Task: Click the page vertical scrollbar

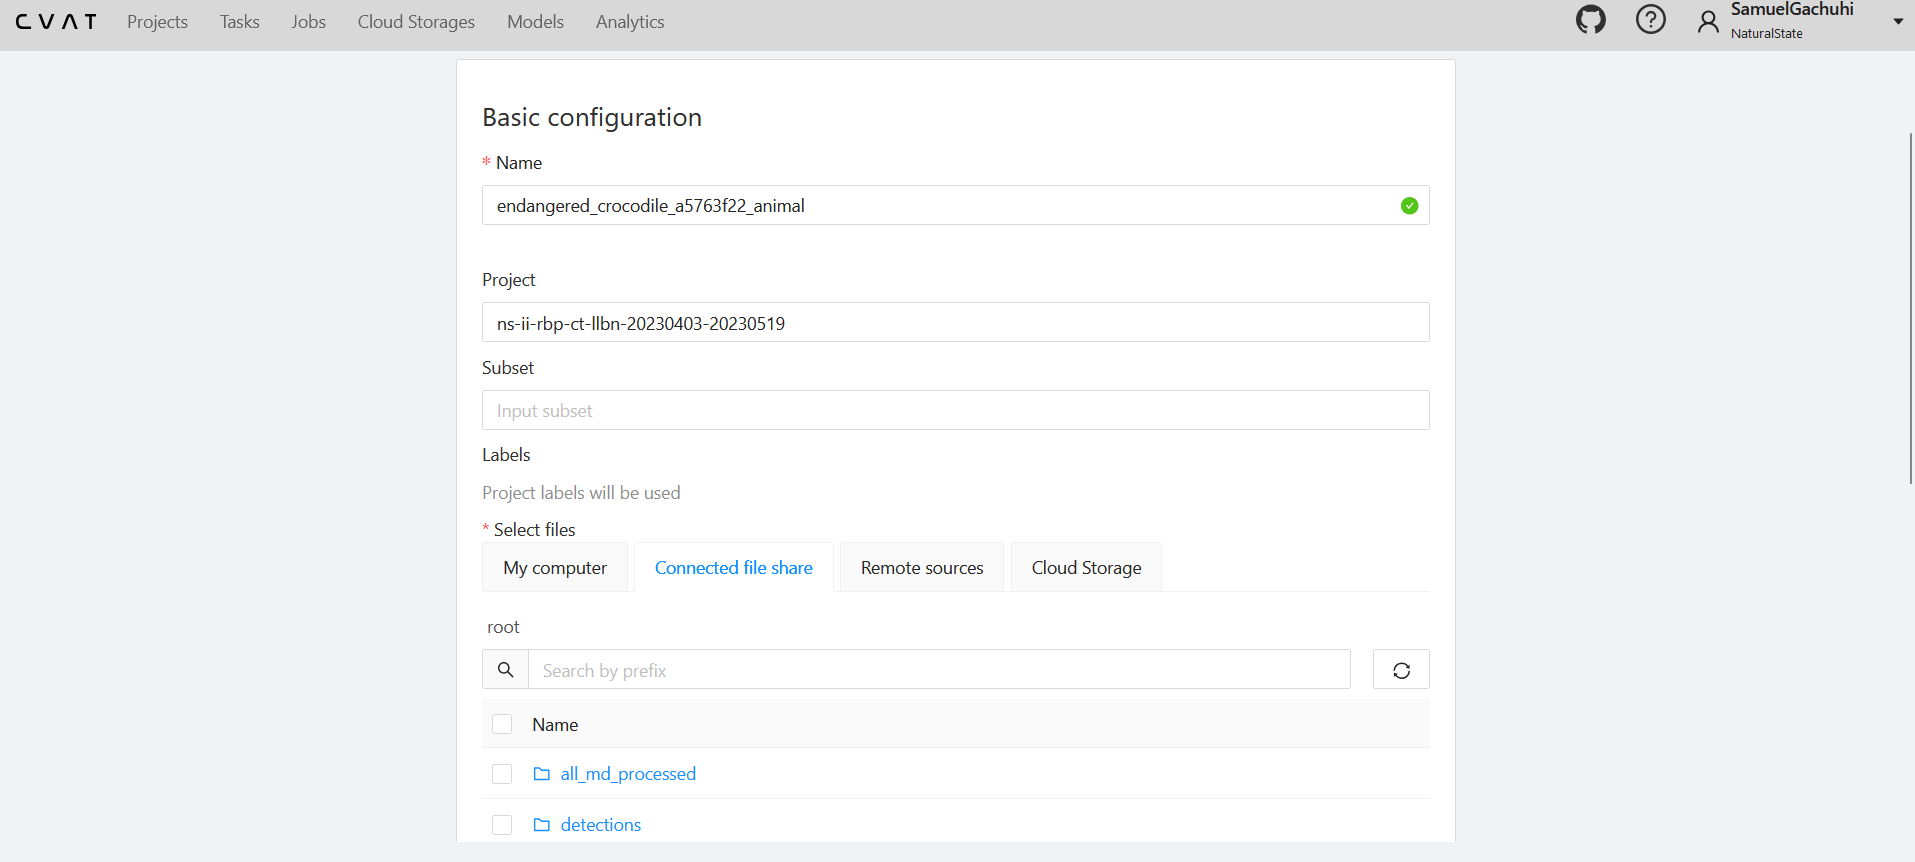Action: tap(1910, 308)
